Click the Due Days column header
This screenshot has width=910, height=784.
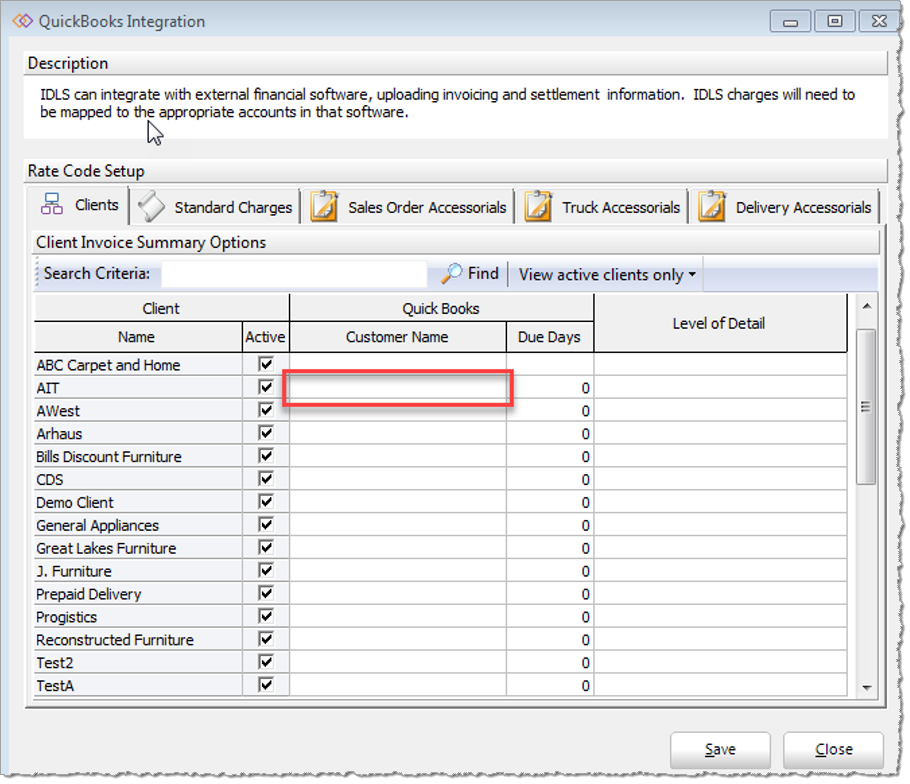click(550, 337)
